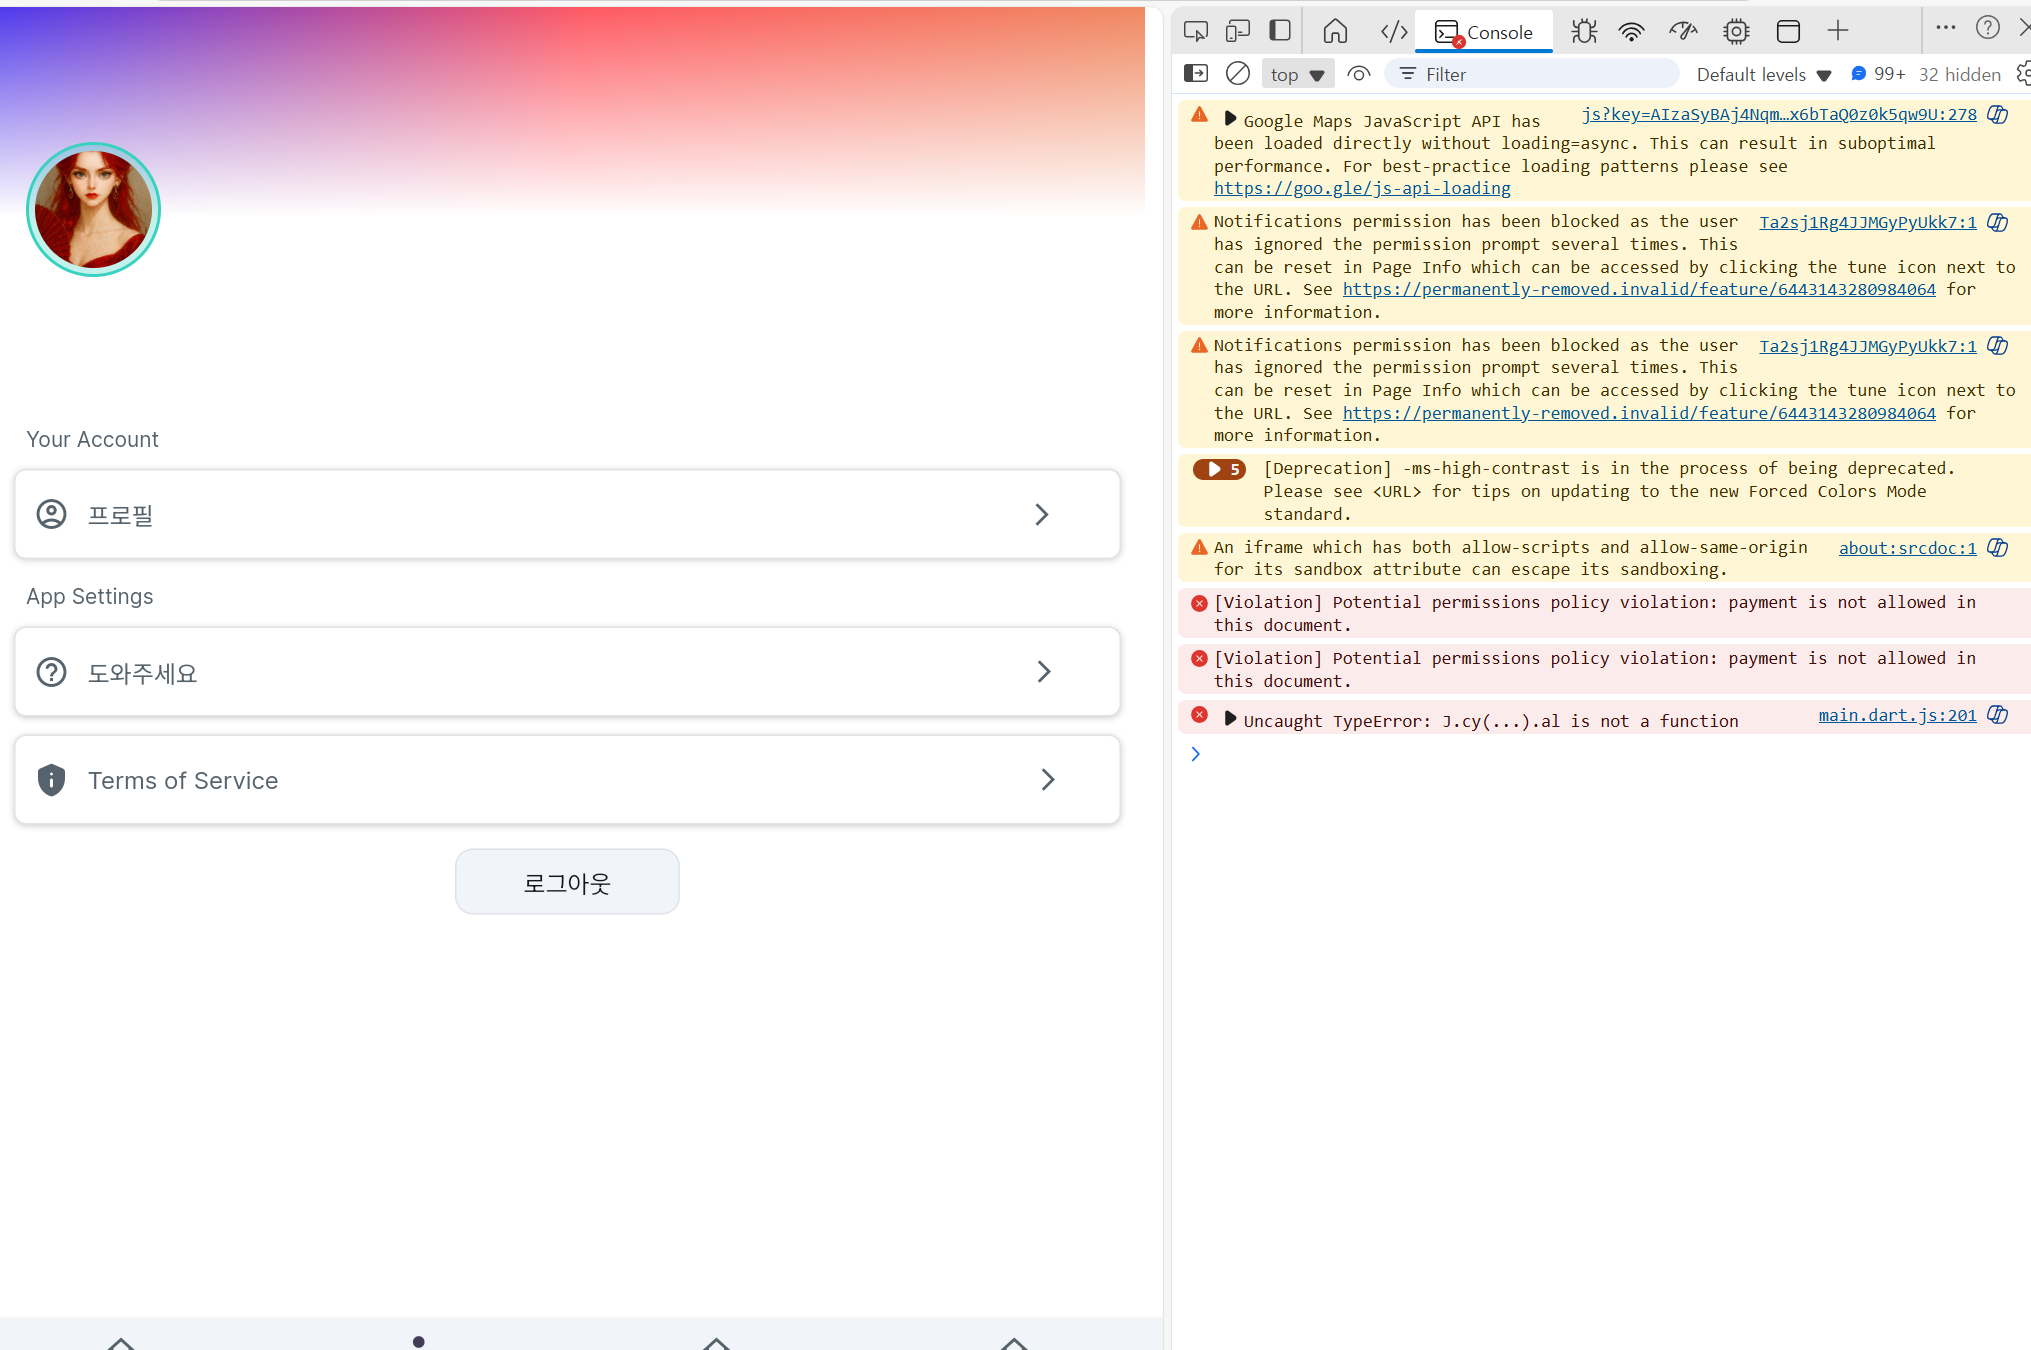Open the top JavaScript context dropdown
Image resolution: width=2031 pixels, height=1350 pixels.
1297,74
